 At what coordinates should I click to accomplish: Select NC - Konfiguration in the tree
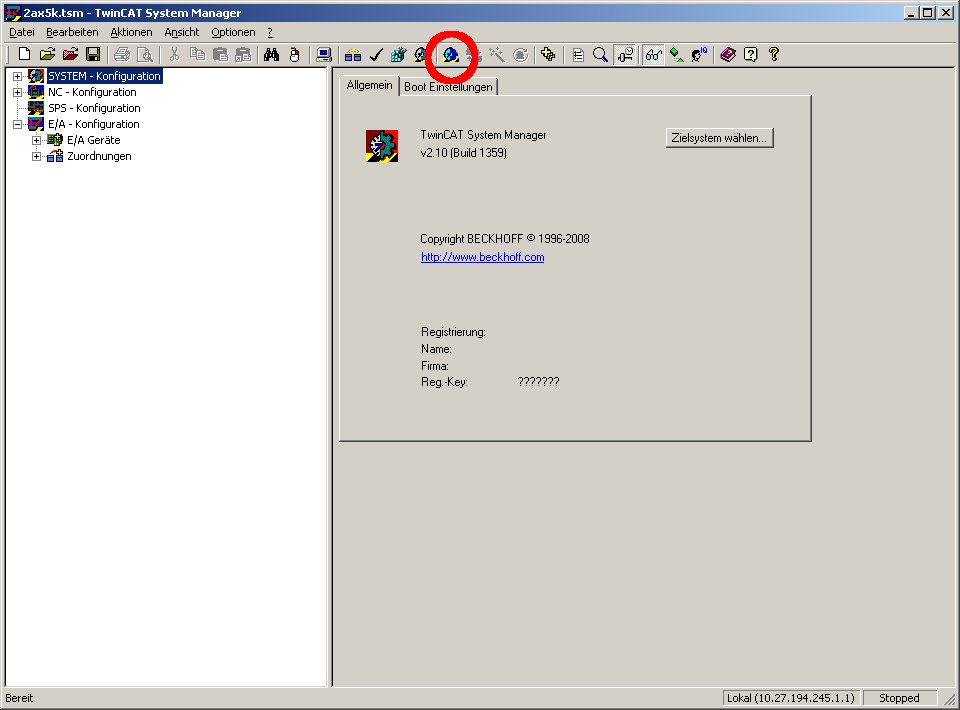tap(92, 92)
